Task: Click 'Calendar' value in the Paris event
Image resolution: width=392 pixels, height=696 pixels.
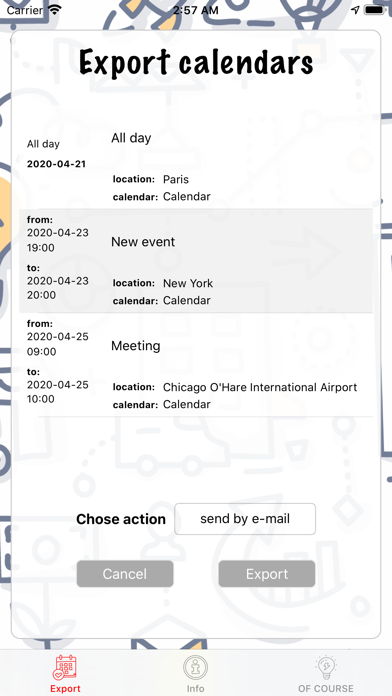Action: 186,197
